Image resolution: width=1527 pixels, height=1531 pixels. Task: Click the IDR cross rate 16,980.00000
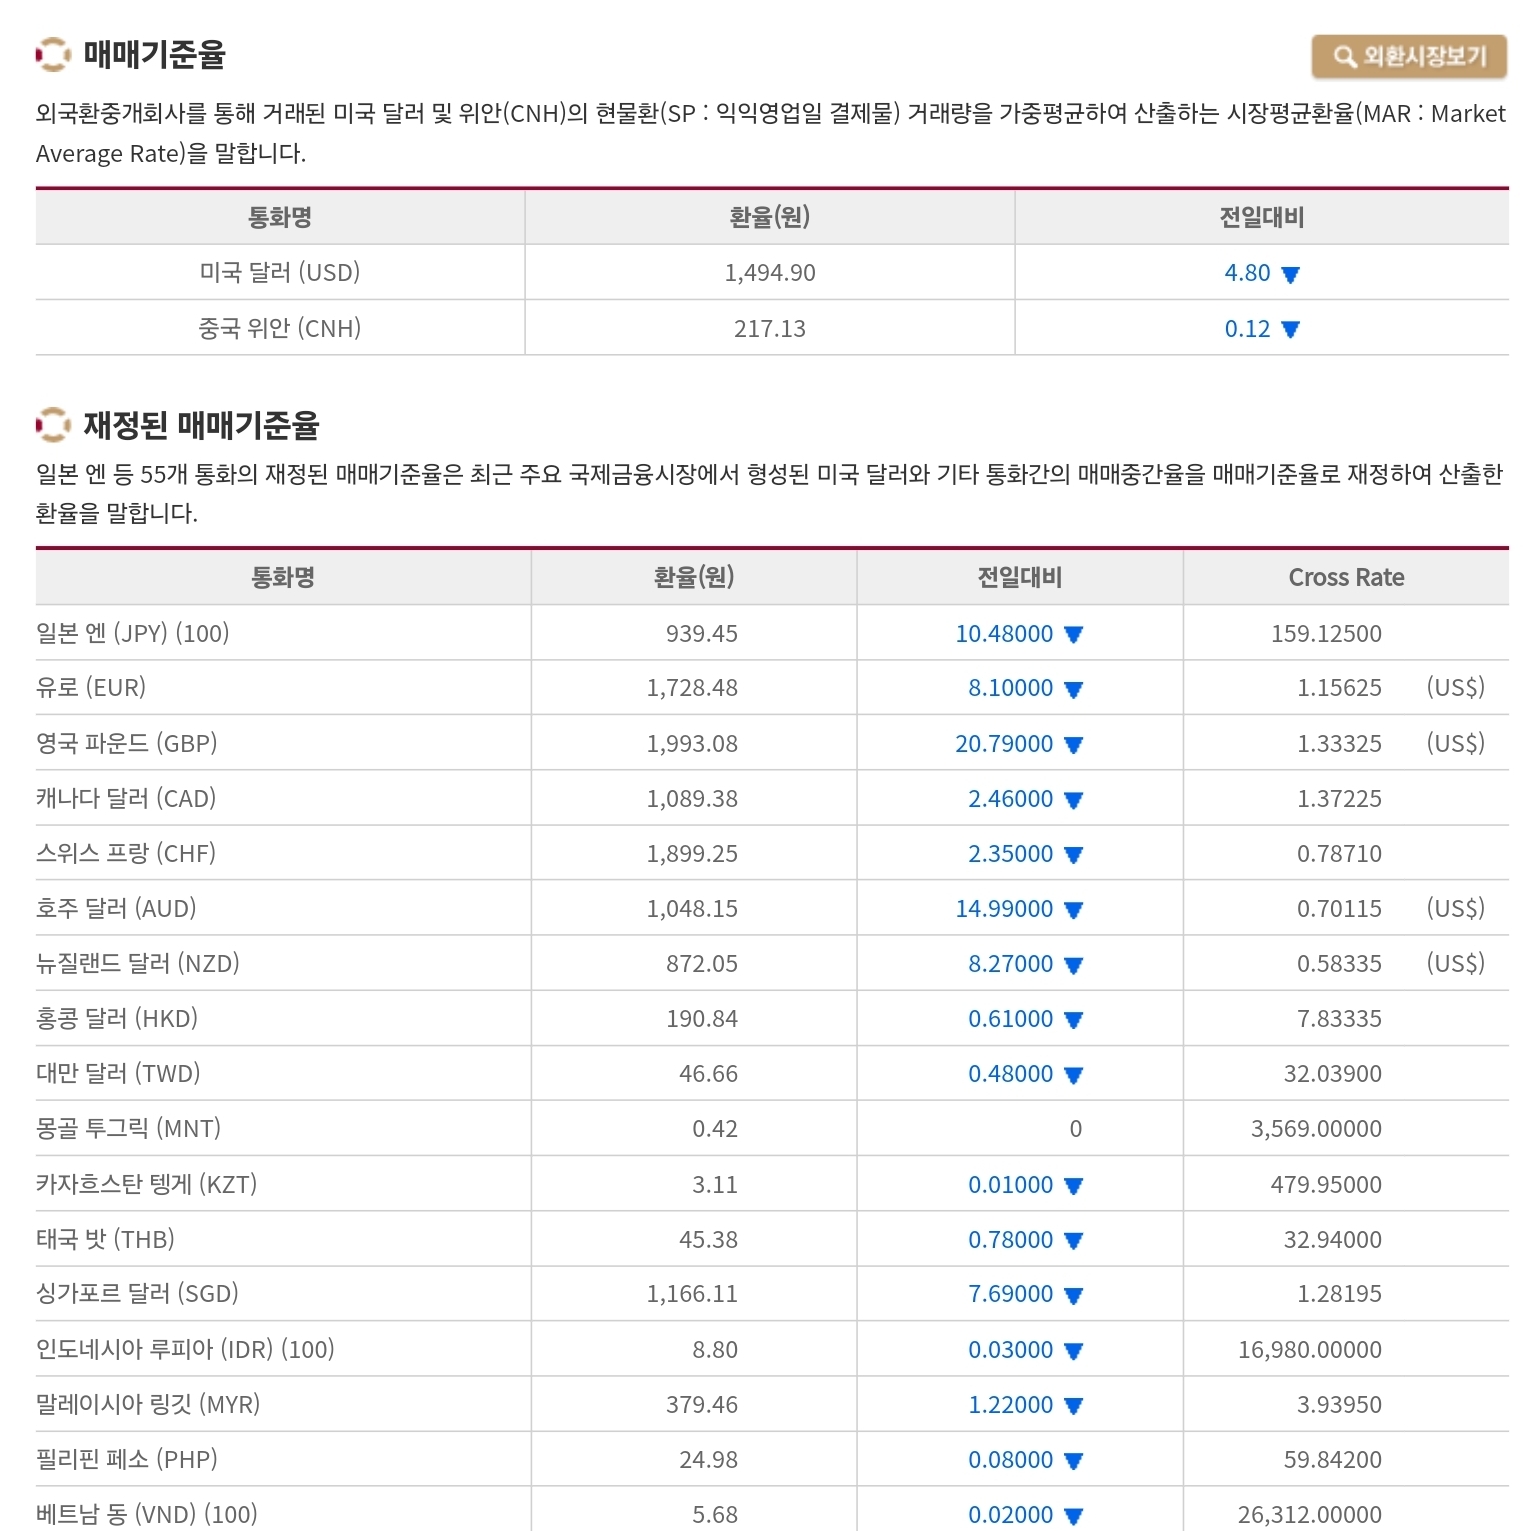tap(1310, 1350)
